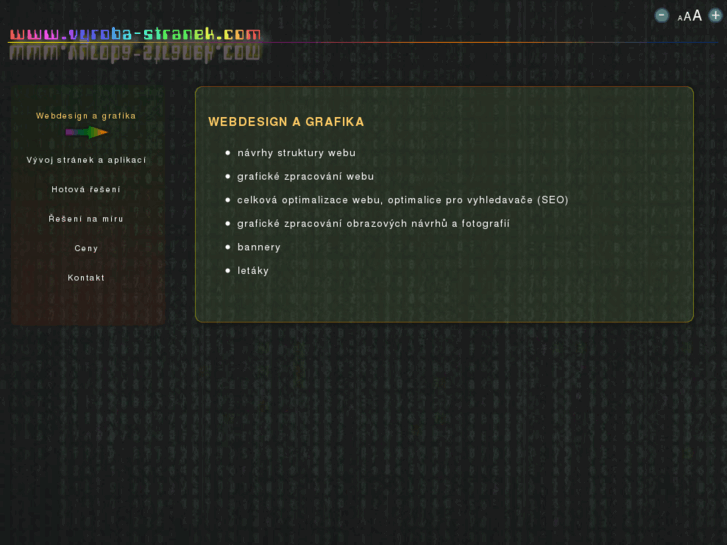The image size is (727, 545).
Task: Go to Vývoj stránek a aplikací
Action: [86, 160]
